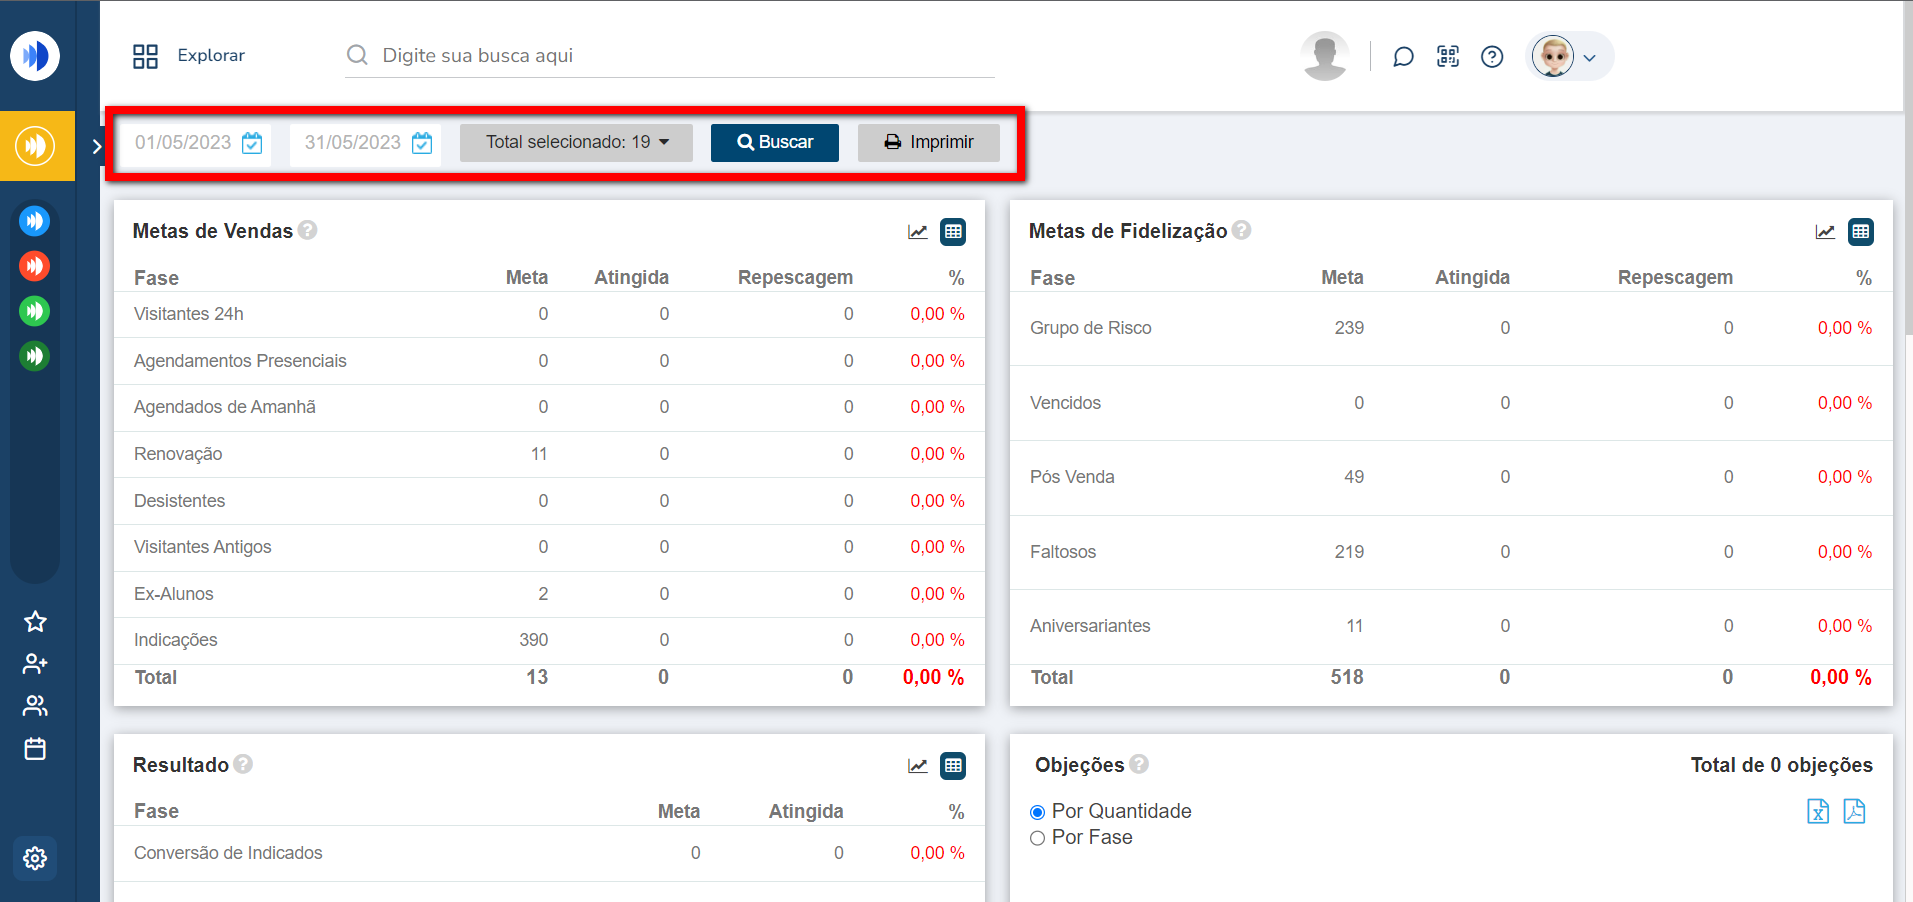Switch Metas de Fidelização to table view
1913x902 pixels.
pos(1860,232)
